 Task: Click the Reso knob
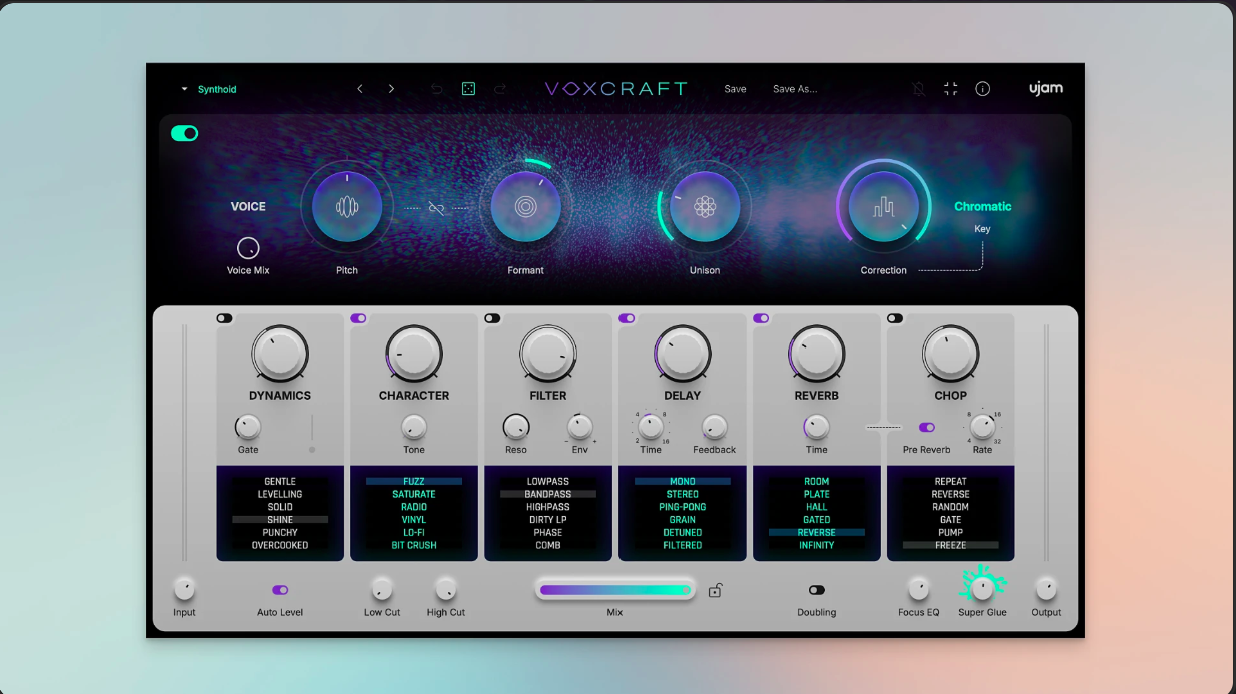516,427
